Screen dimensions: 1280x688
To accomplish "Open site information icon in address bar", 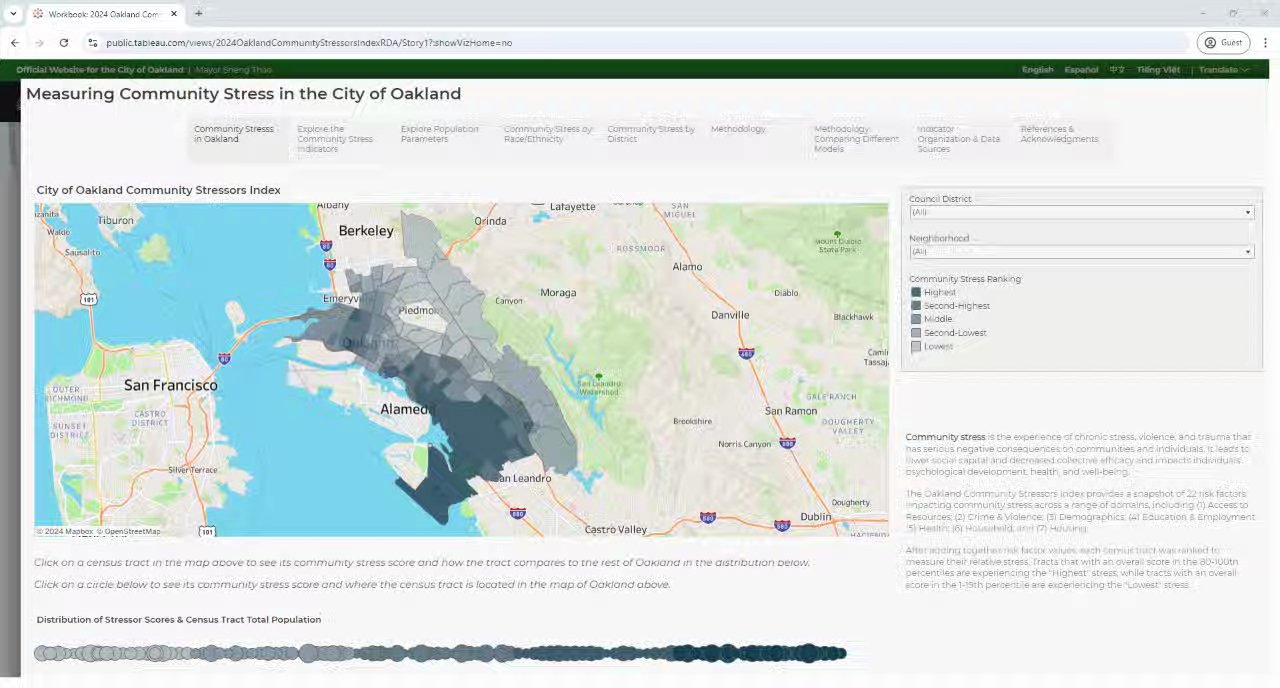I will 92,43.
